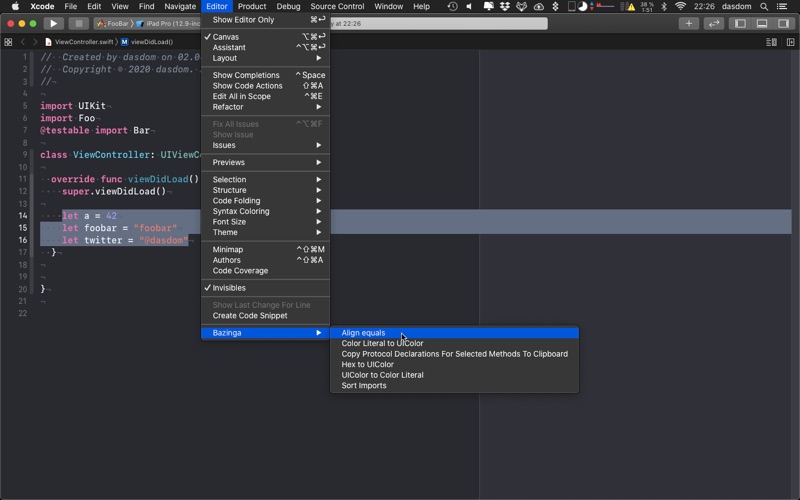Open the Library plus button
Viewport: 800px width, 500px height.
coord(688,23)
